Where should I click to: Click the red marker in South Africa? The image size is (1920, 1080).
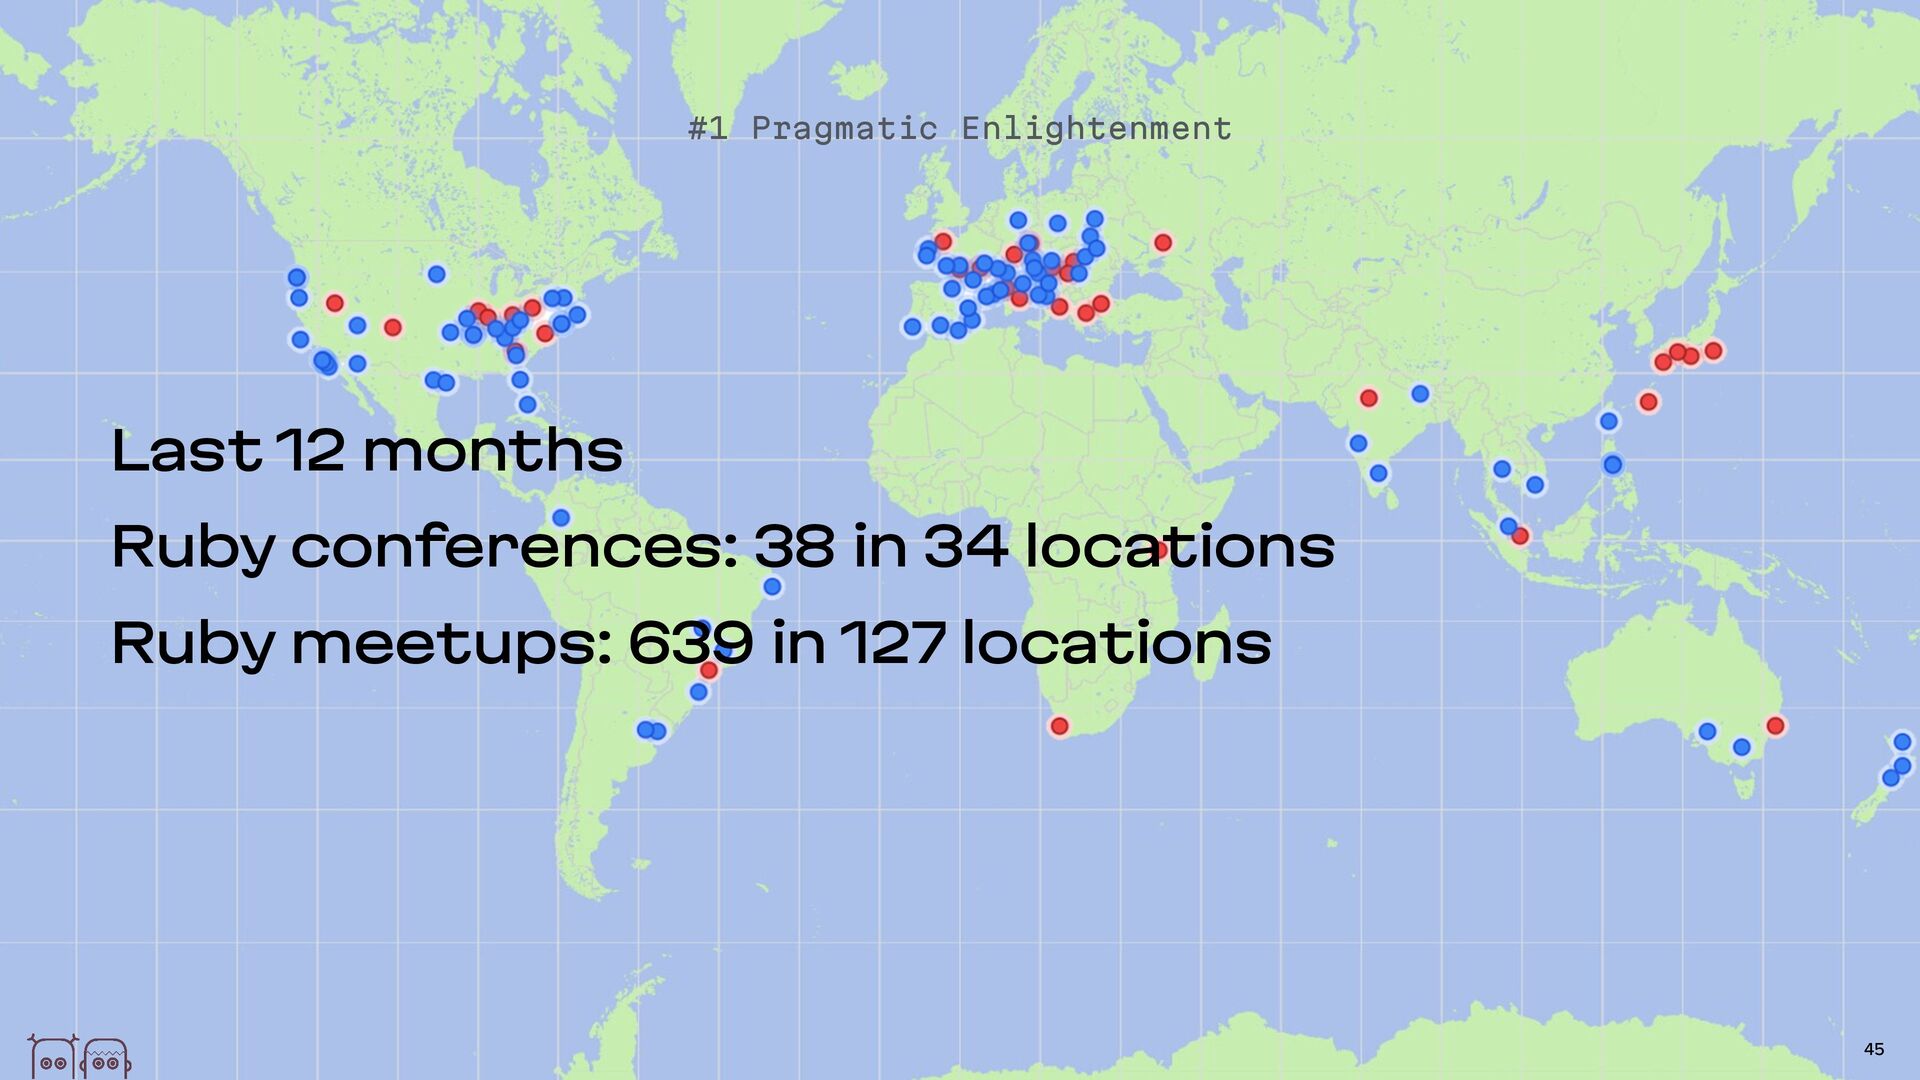[1059, 726]
